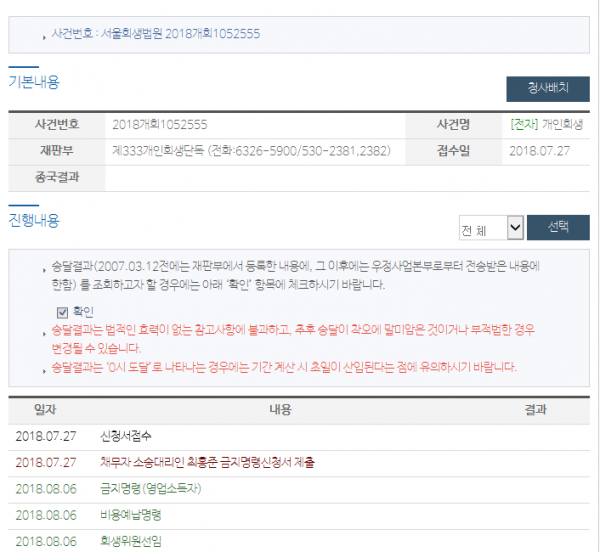Select the 비용예납명령 entry

pos(131,515)
